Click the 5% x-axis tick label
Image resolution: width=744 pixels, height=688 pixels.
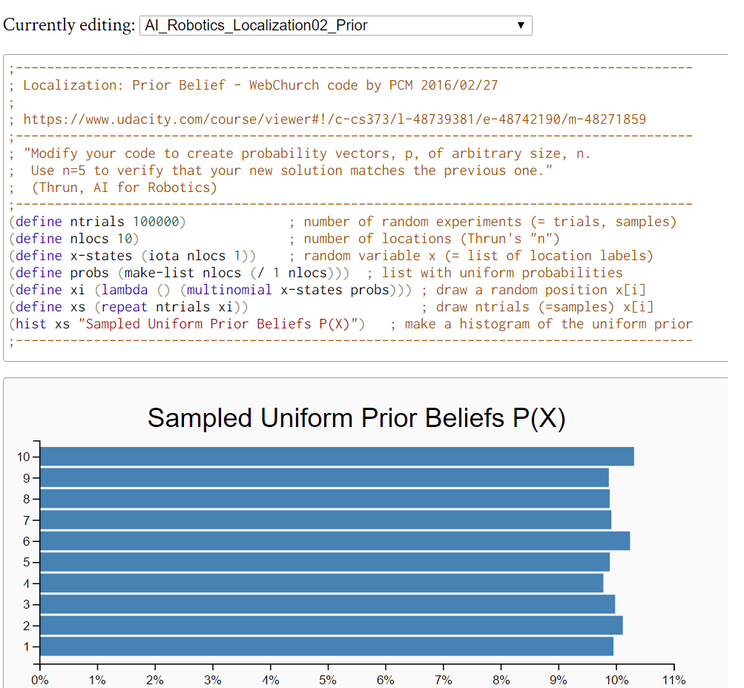[x=328, y=679]
